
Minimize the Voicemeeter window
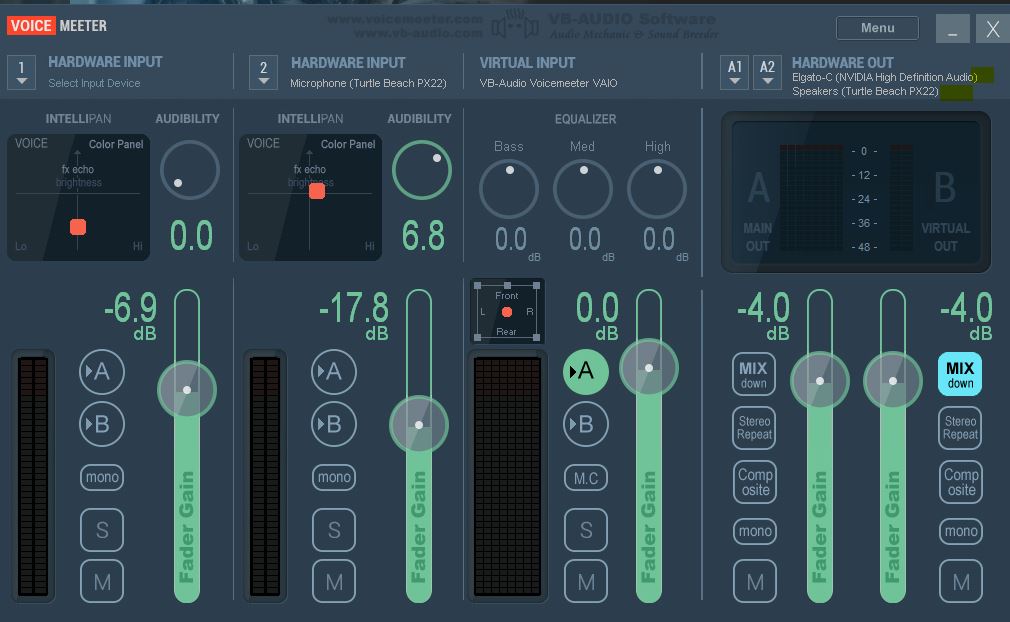tap(953, 28)
